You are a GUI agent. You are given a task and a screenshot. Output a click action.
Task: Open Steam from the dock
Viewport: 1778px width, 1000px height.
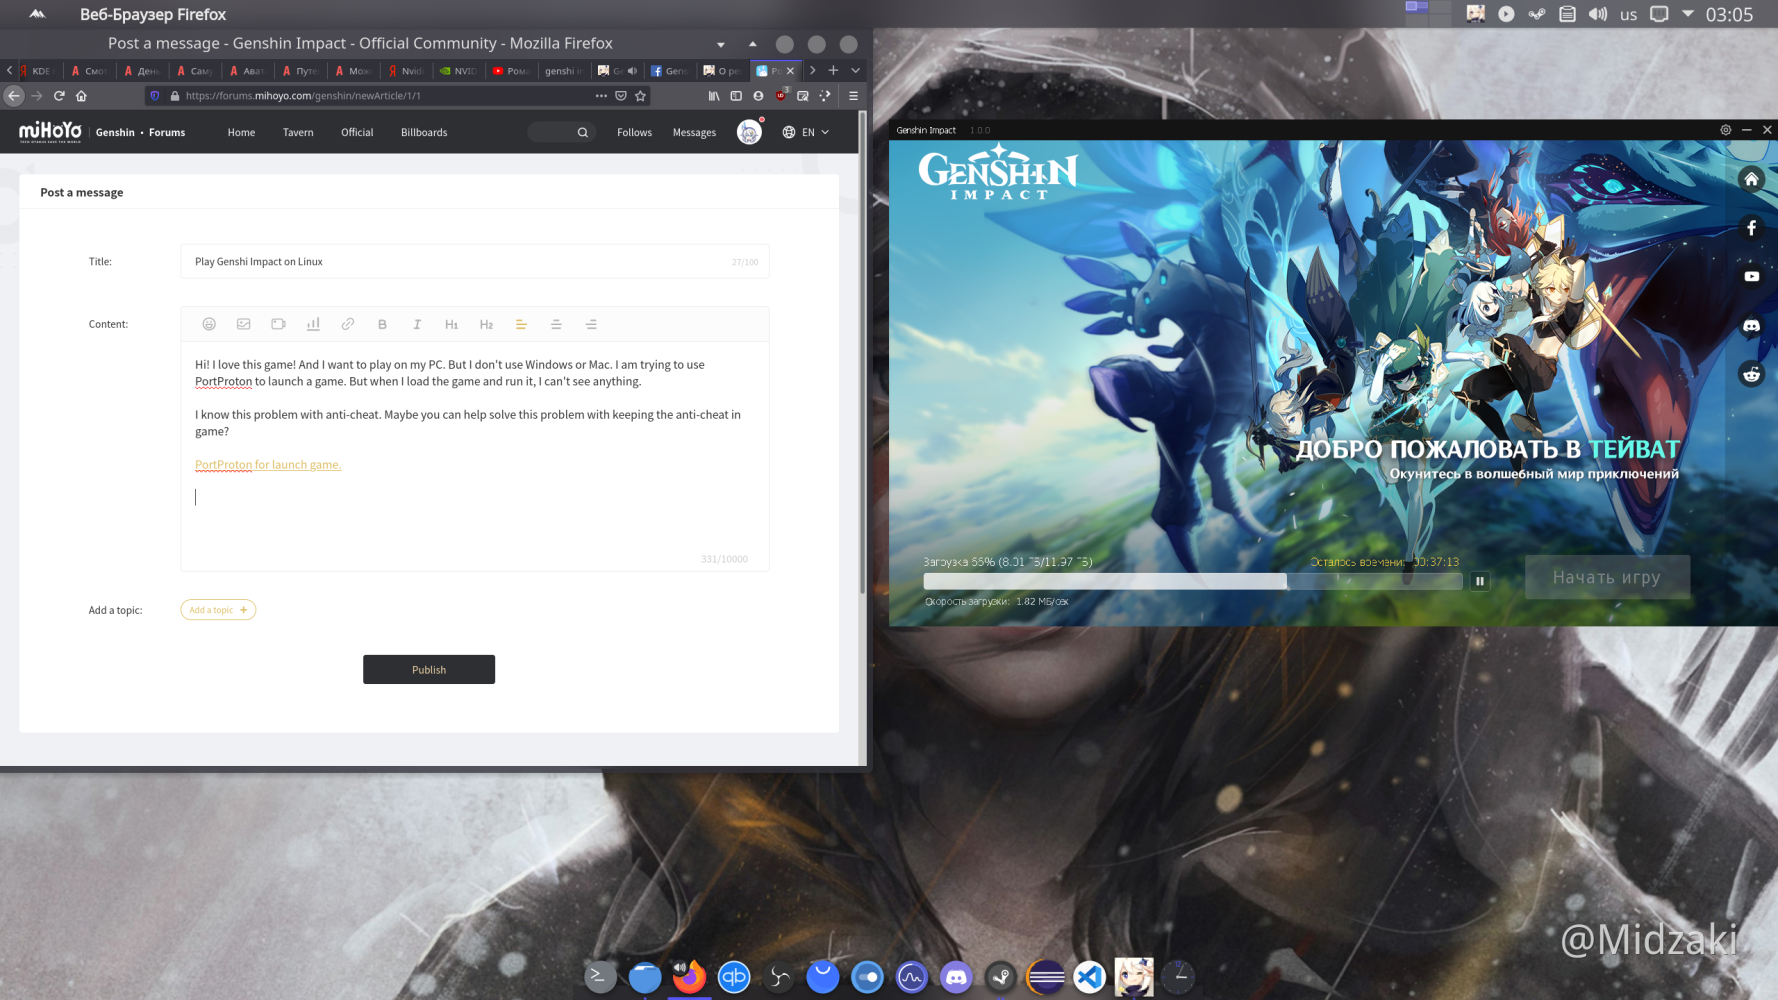tap(1000, 976)
